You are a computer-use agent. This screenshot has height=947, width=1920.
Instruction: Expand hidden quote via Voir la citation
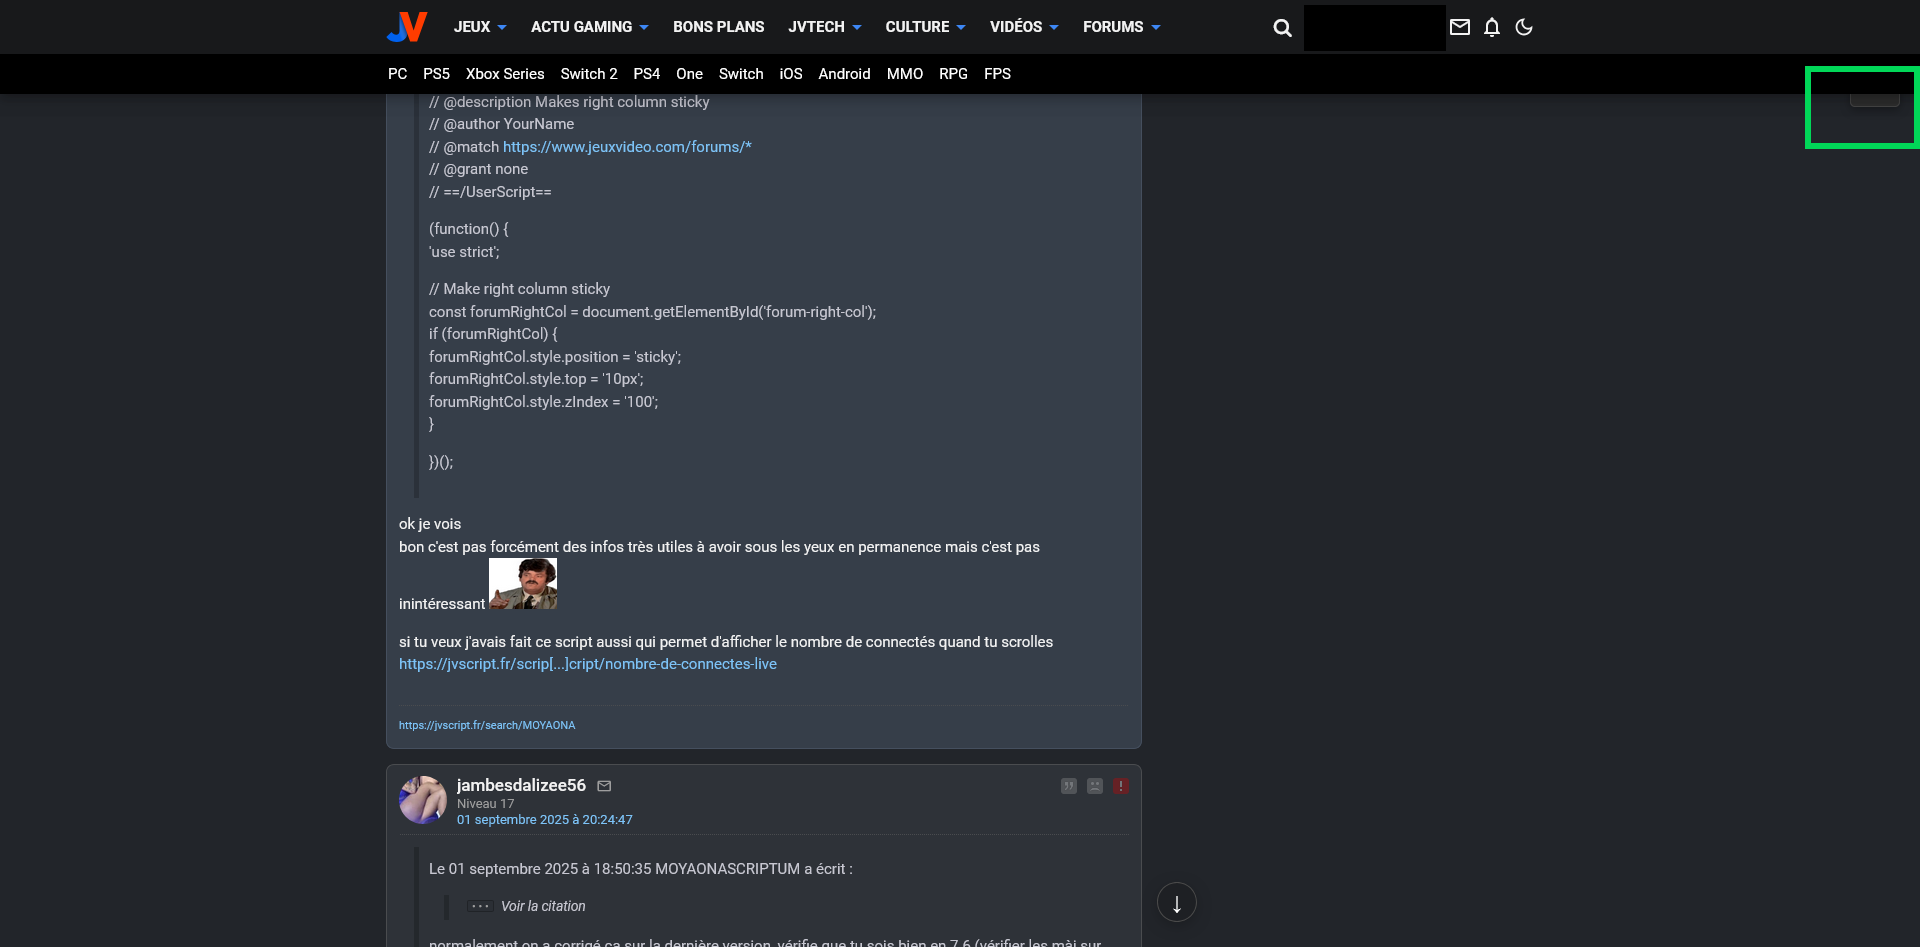pyautogui.click(x=542, y=906)
